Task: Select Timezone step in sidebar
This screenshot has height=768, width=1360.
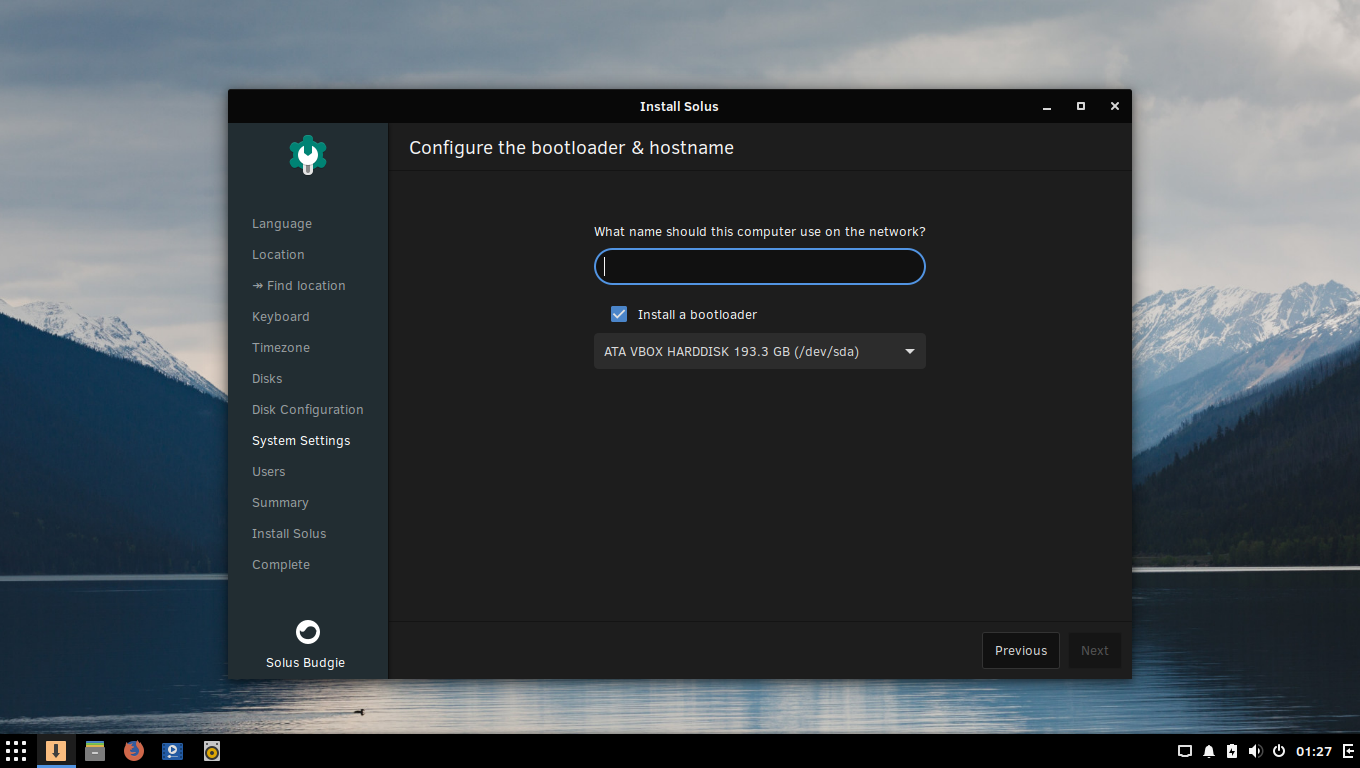Action: [x=281, y=348]
